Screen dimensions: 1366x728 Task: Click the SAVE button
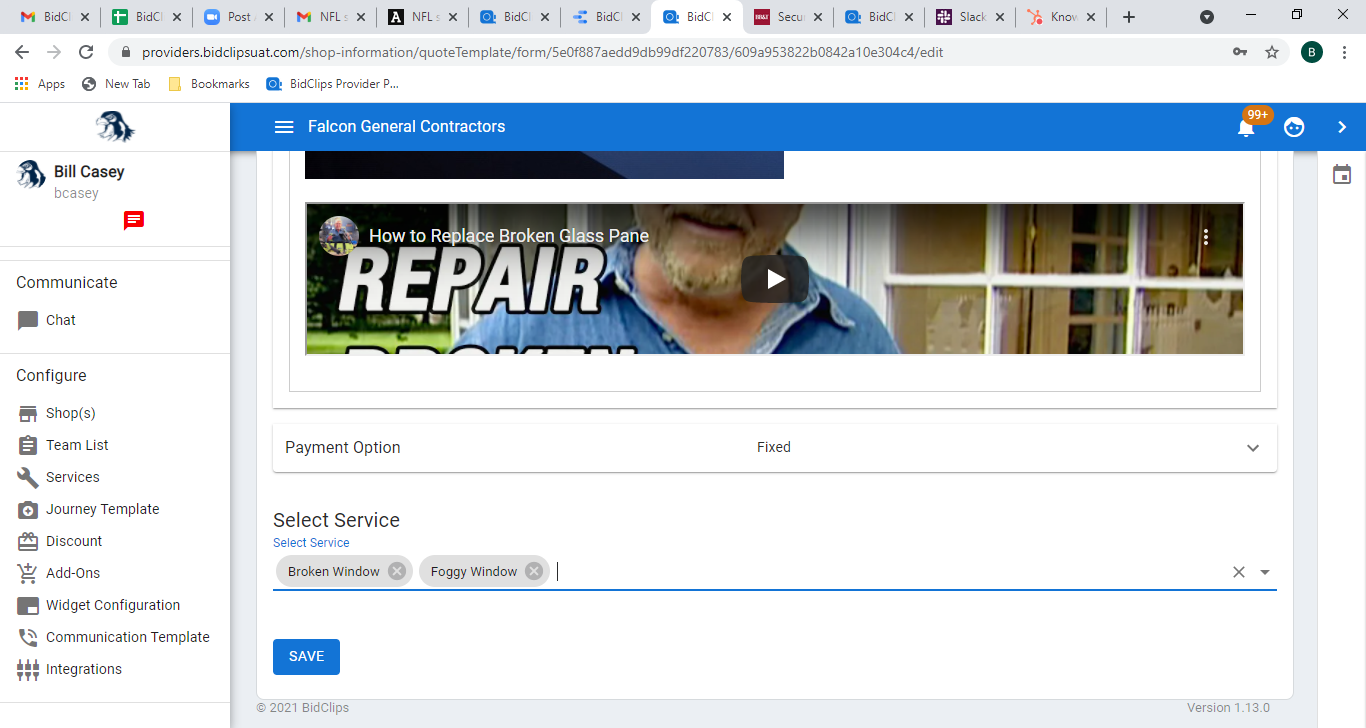(306, 657)
